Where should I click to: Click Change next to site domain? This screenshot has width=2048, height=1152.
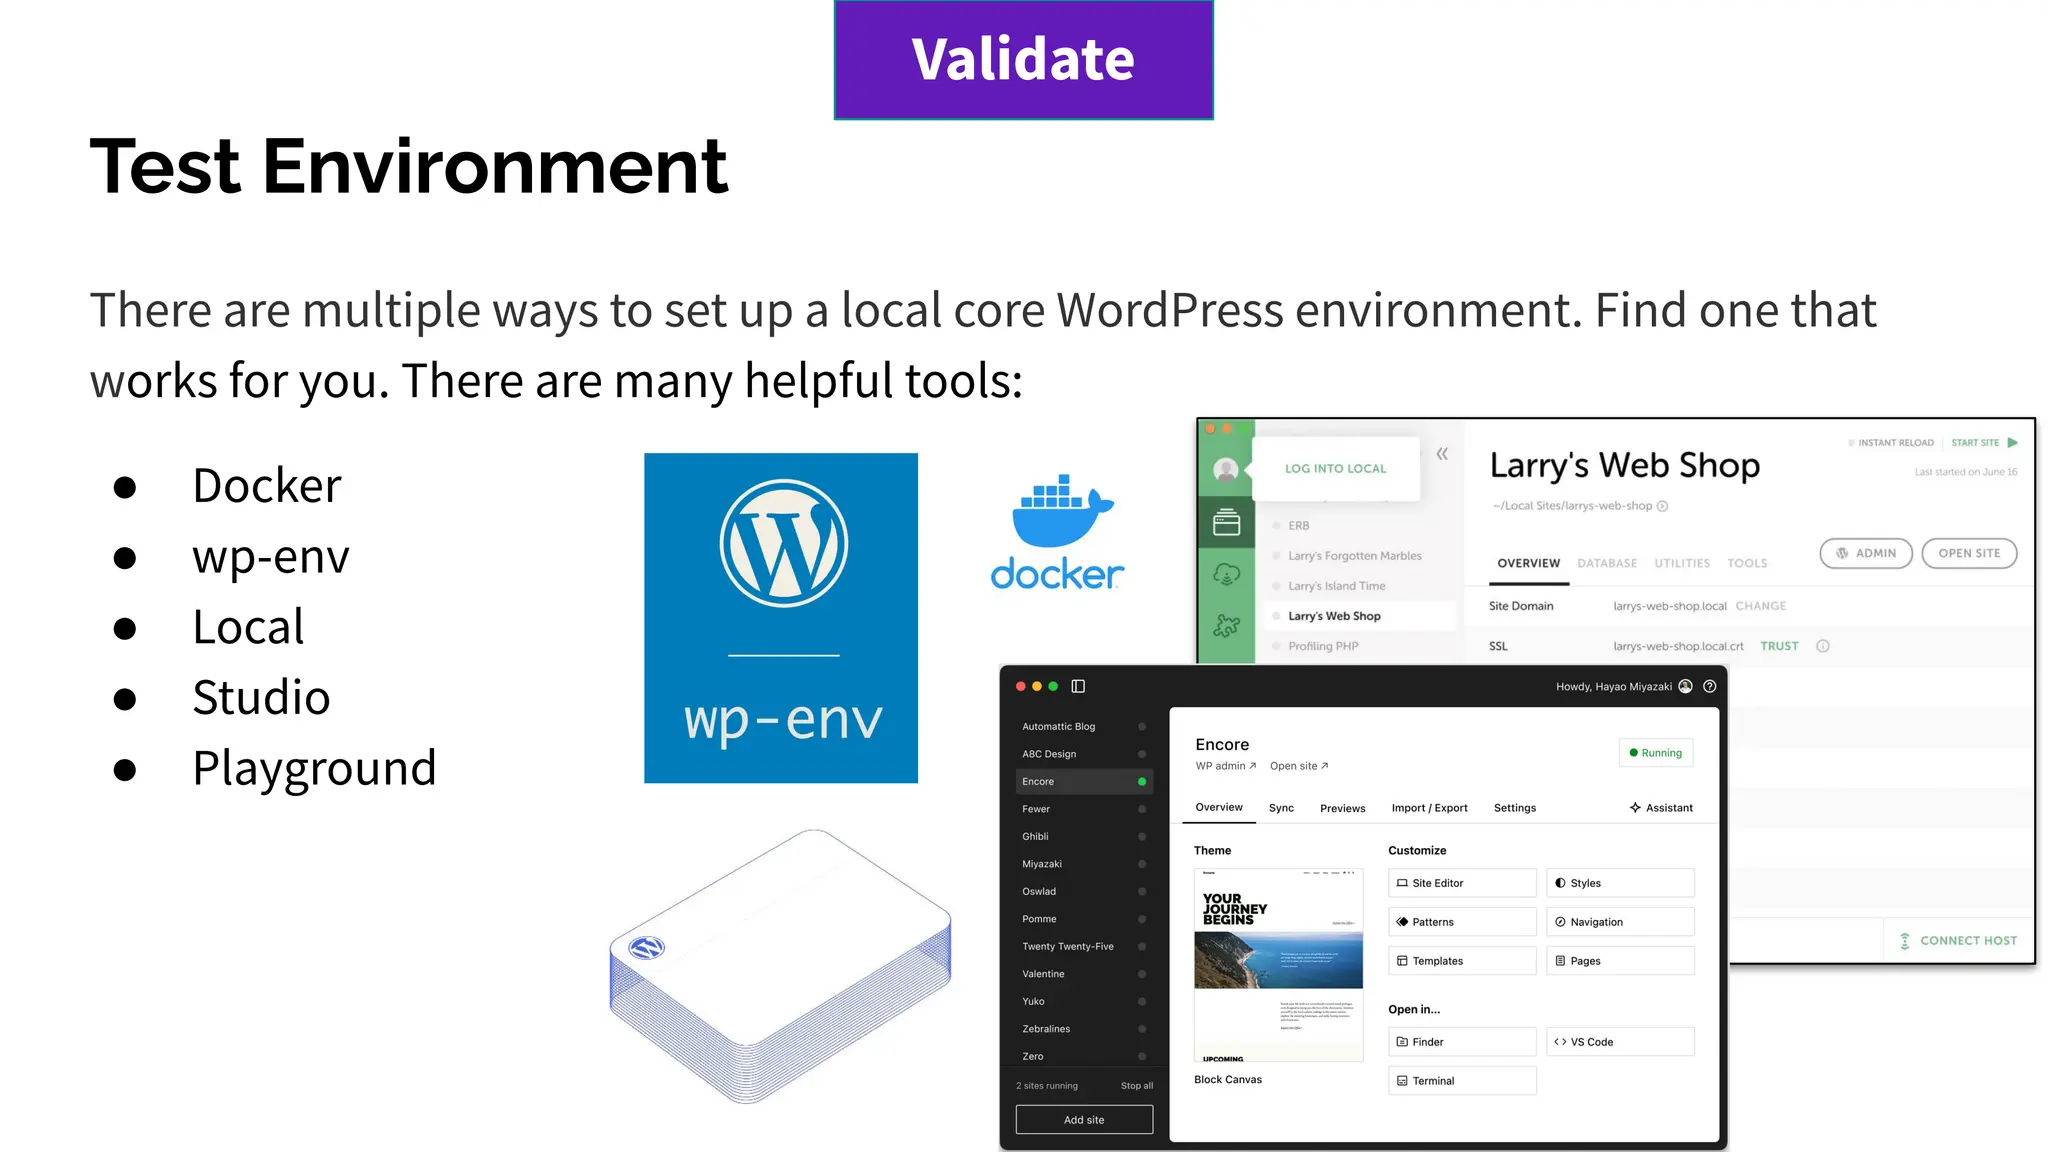(x=1761, y=606)
